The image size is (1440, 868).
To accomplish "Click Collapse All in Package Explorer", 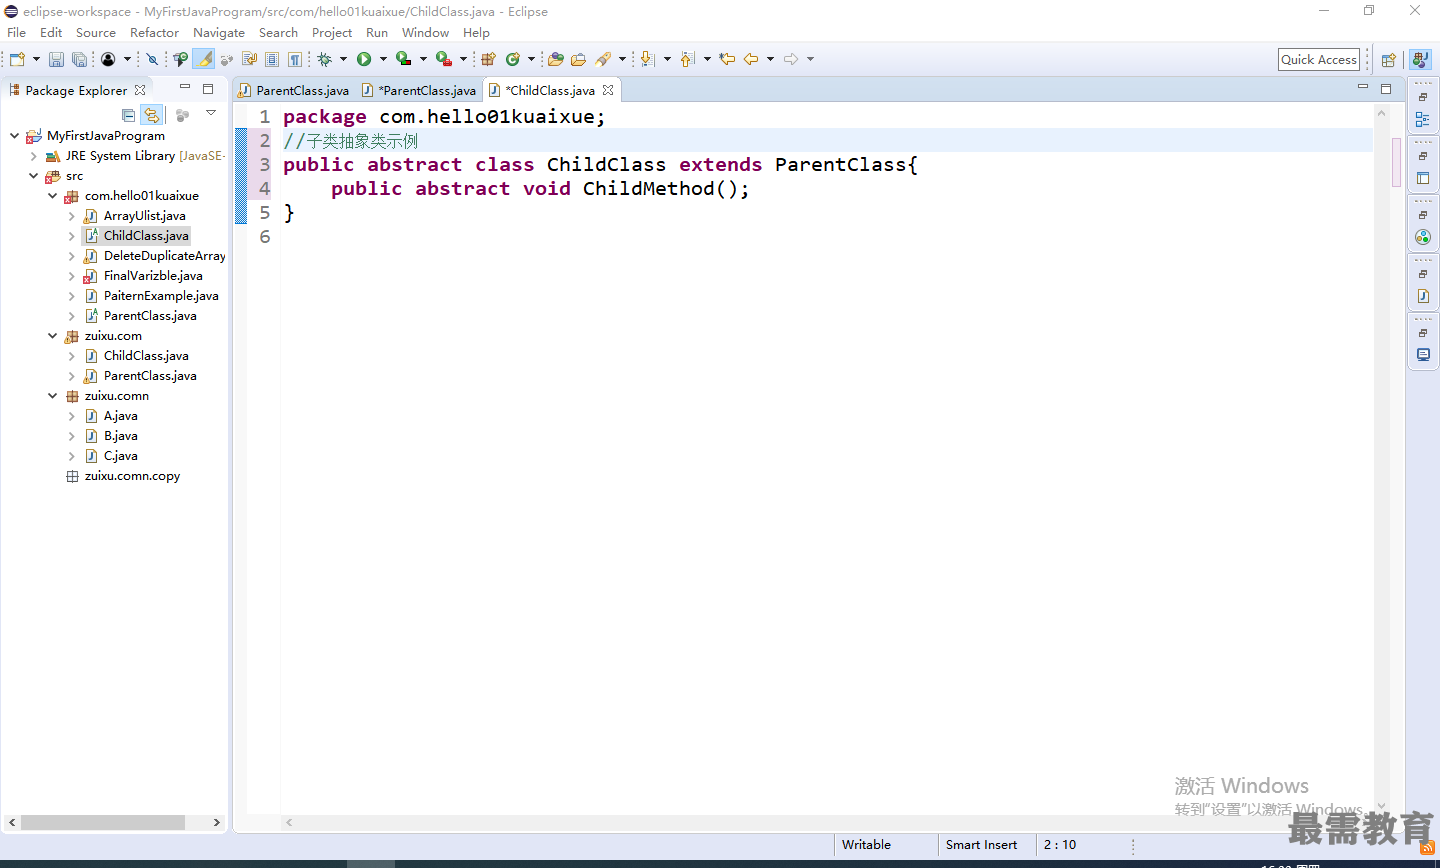I will (128, 115).
